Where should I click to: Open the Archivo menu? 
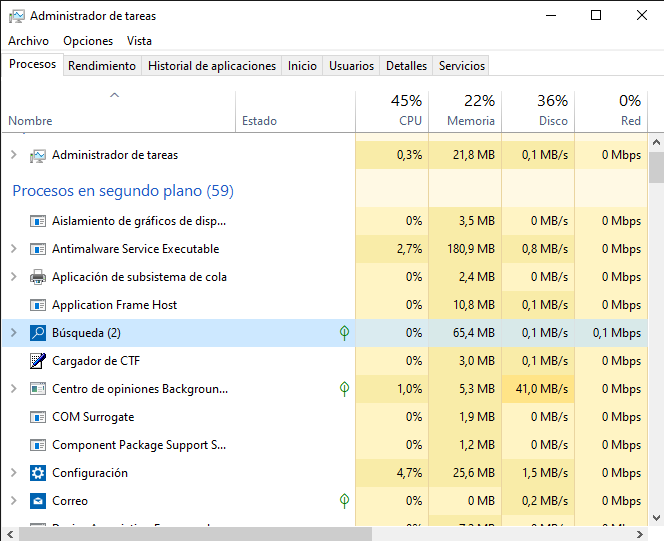tap(28, 41)
